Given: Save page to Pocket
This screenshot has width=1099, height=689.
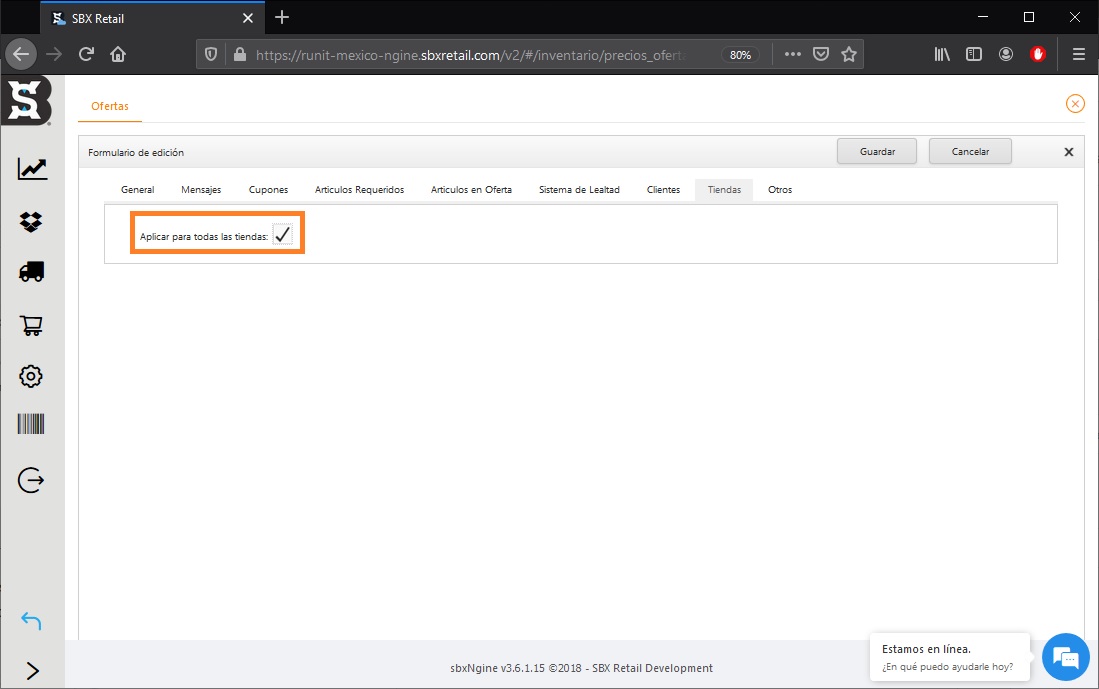Looking at the screenshot, I should click(821, 54).
